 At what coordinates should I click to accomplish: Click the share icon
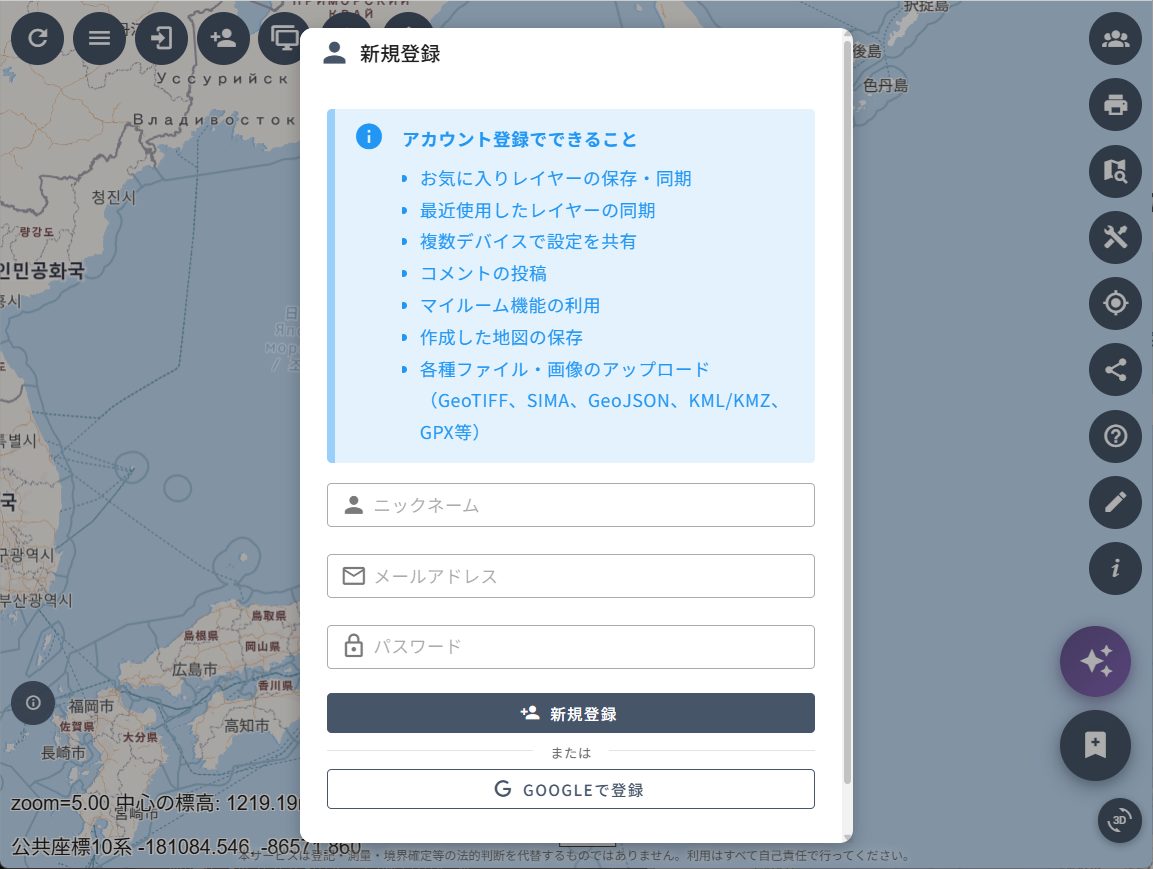pyautogui.click(x=1114, y=370)
